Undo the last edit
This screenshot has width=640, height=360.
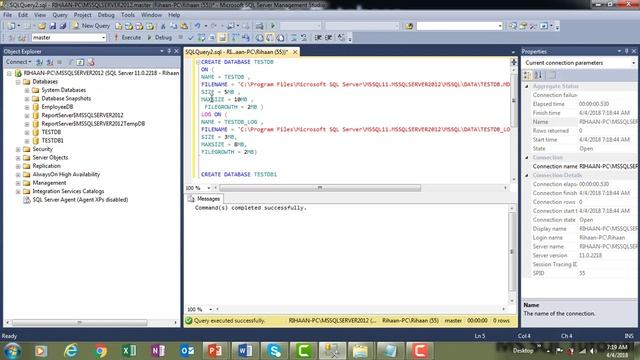pyautogui.click(x=197, y=26)
